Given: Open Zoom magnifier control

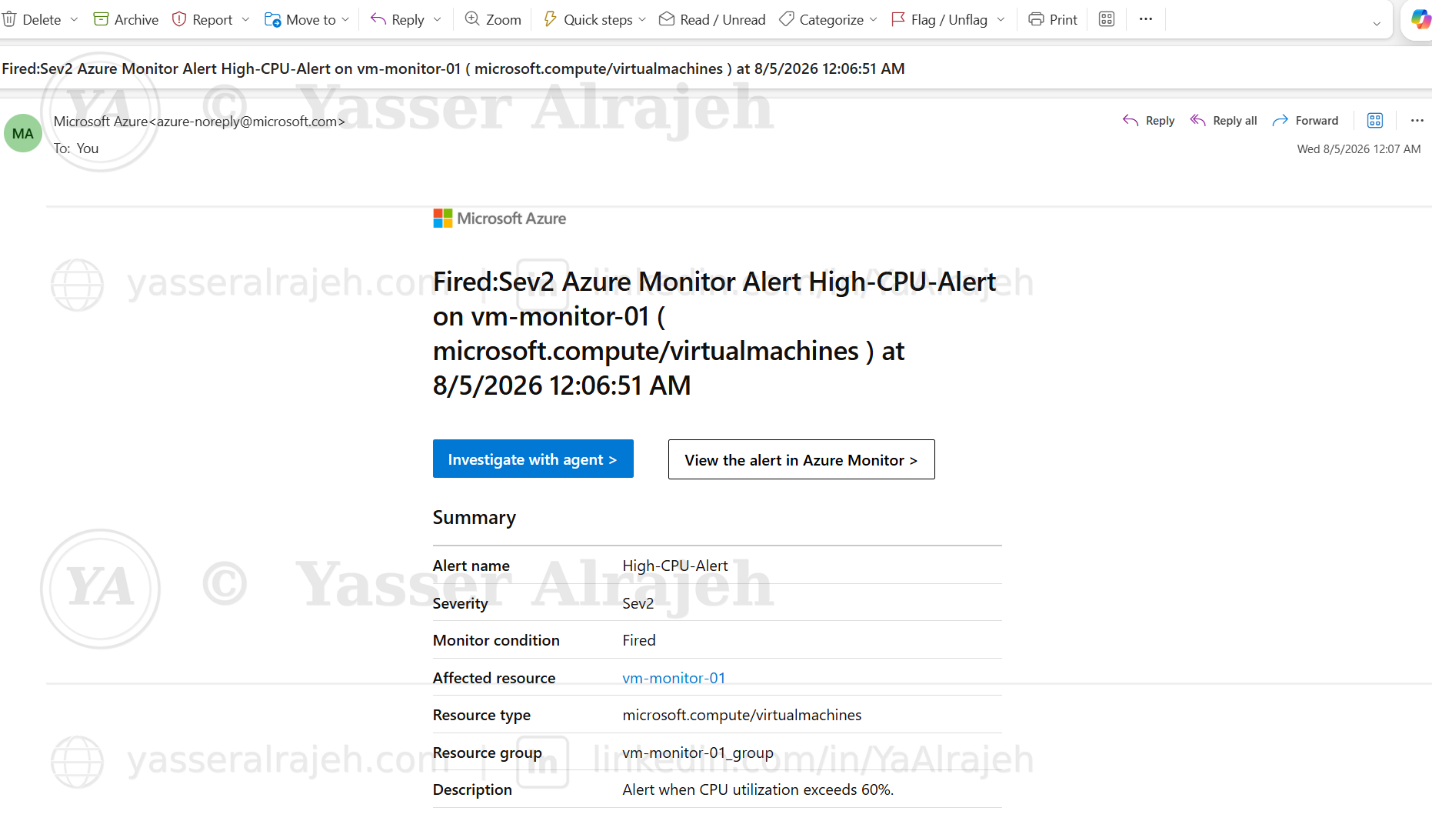Looking at the screenshot, I should pyautogui.click(x=493, y=19).
